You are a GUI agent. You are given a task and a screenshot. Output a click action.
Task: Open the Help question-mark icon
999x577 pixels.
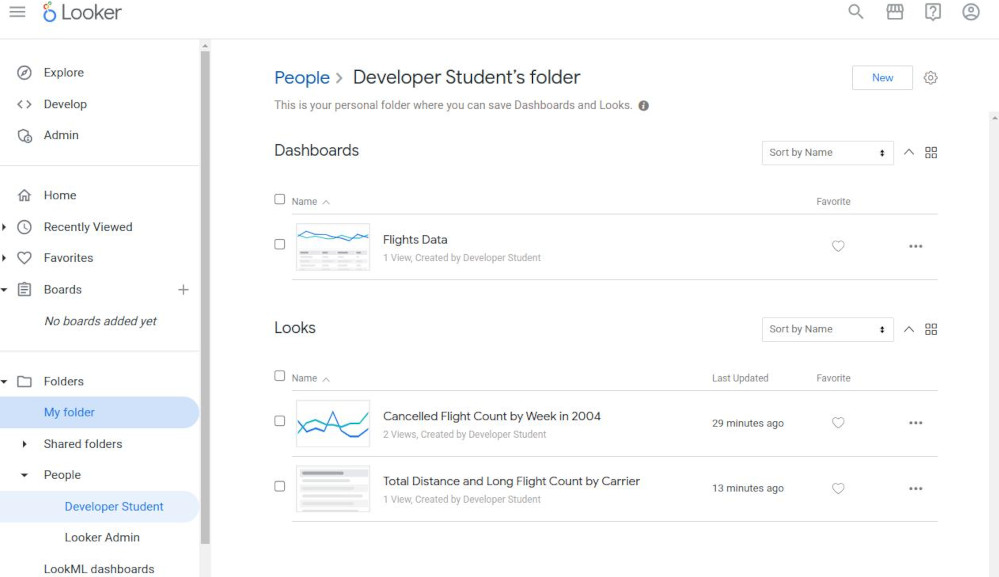[933, 11]
